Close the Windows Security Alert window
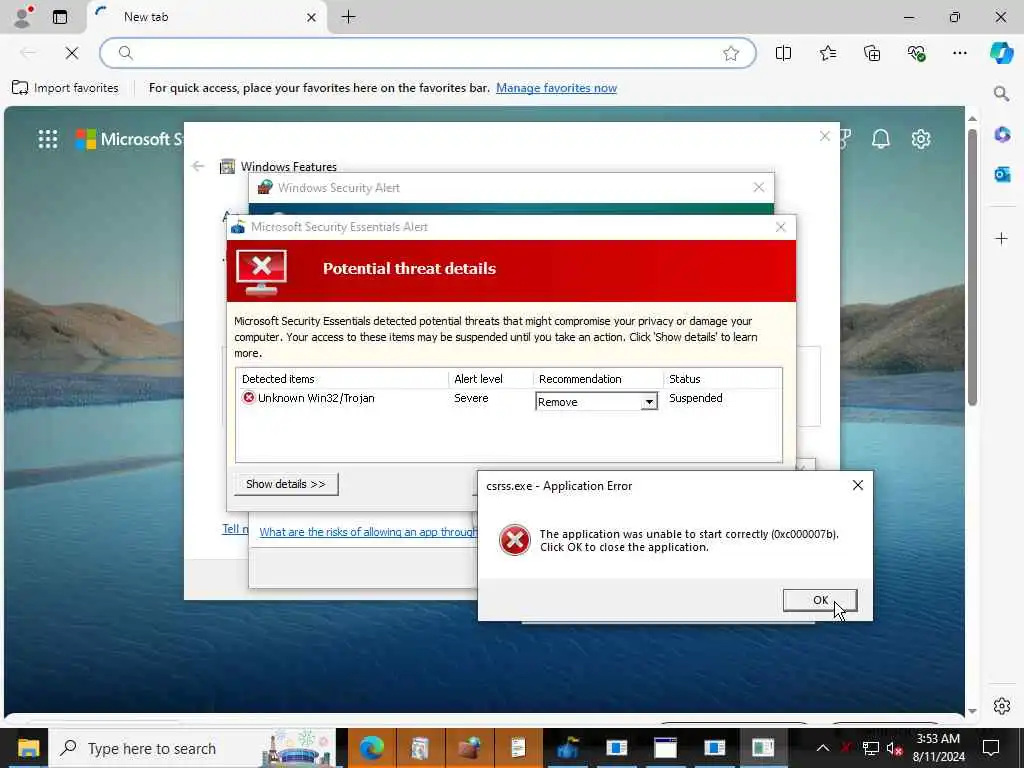Viewport: 1024px width, 768px height. [x=758, y=187]
